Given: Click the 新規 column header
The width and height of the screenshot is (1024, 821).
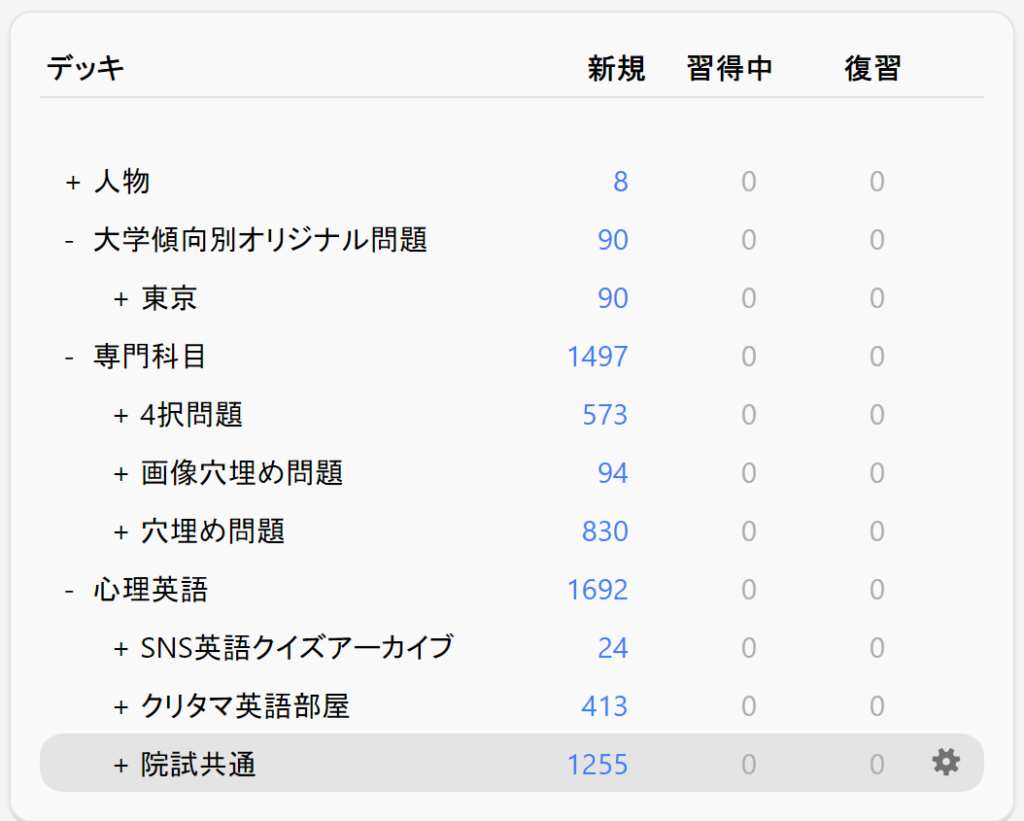Looking at the screenshot, I should pyautogui.click(x=616, y=68).
